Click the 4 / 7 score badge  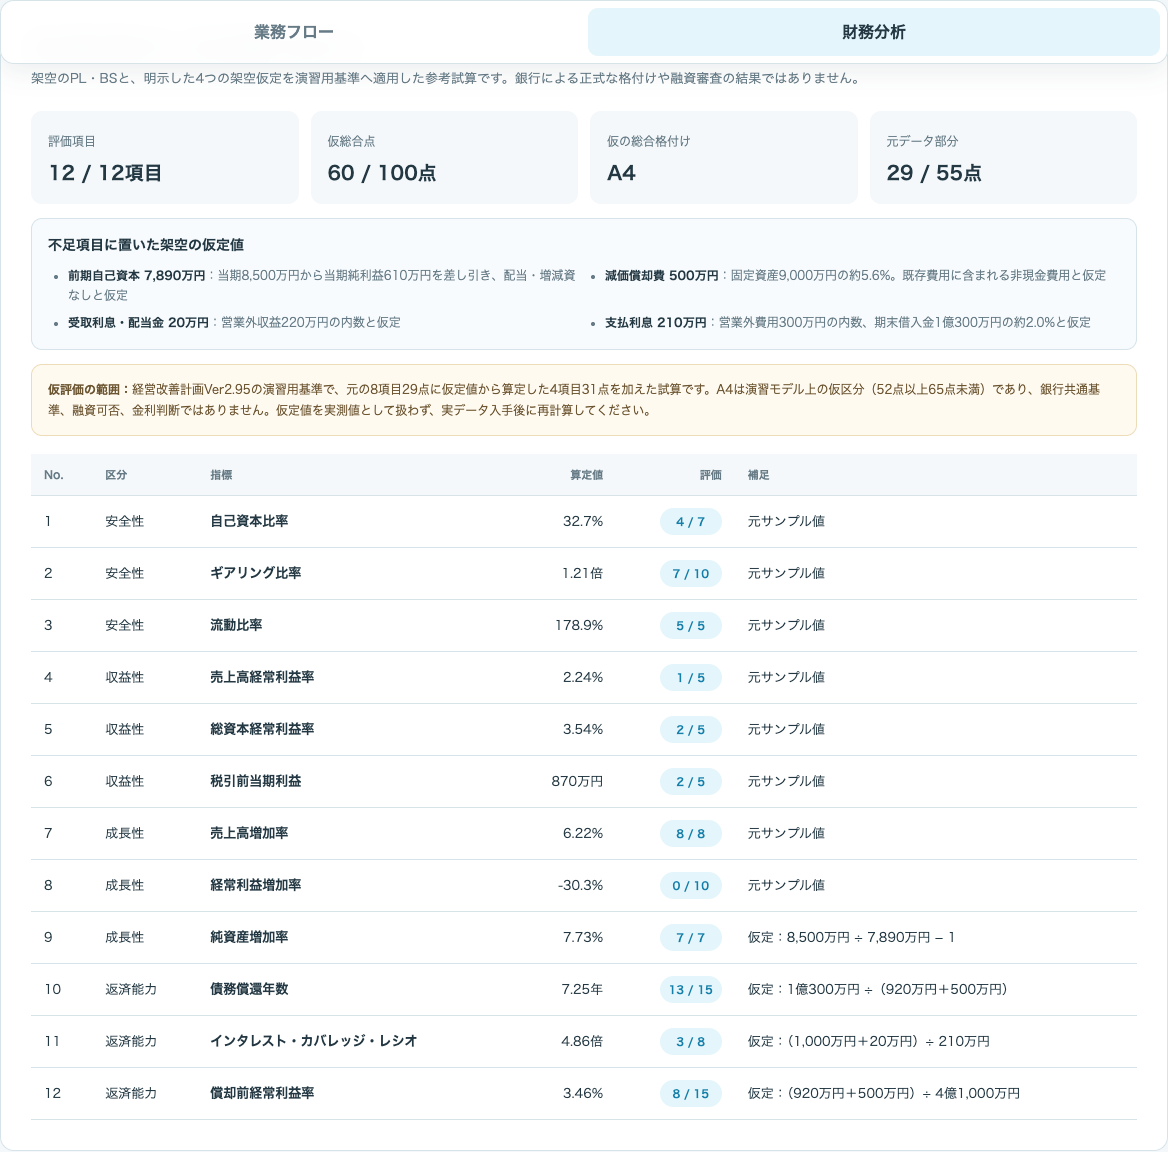click(691, 522)
